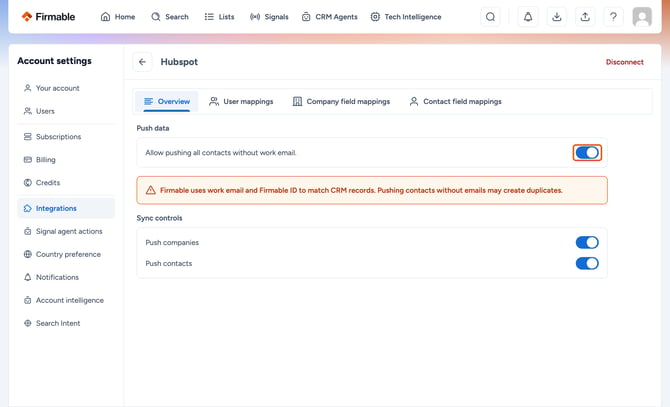670x407 pixels.
Task: Open the help question mark icon
Action: point(613,17)
